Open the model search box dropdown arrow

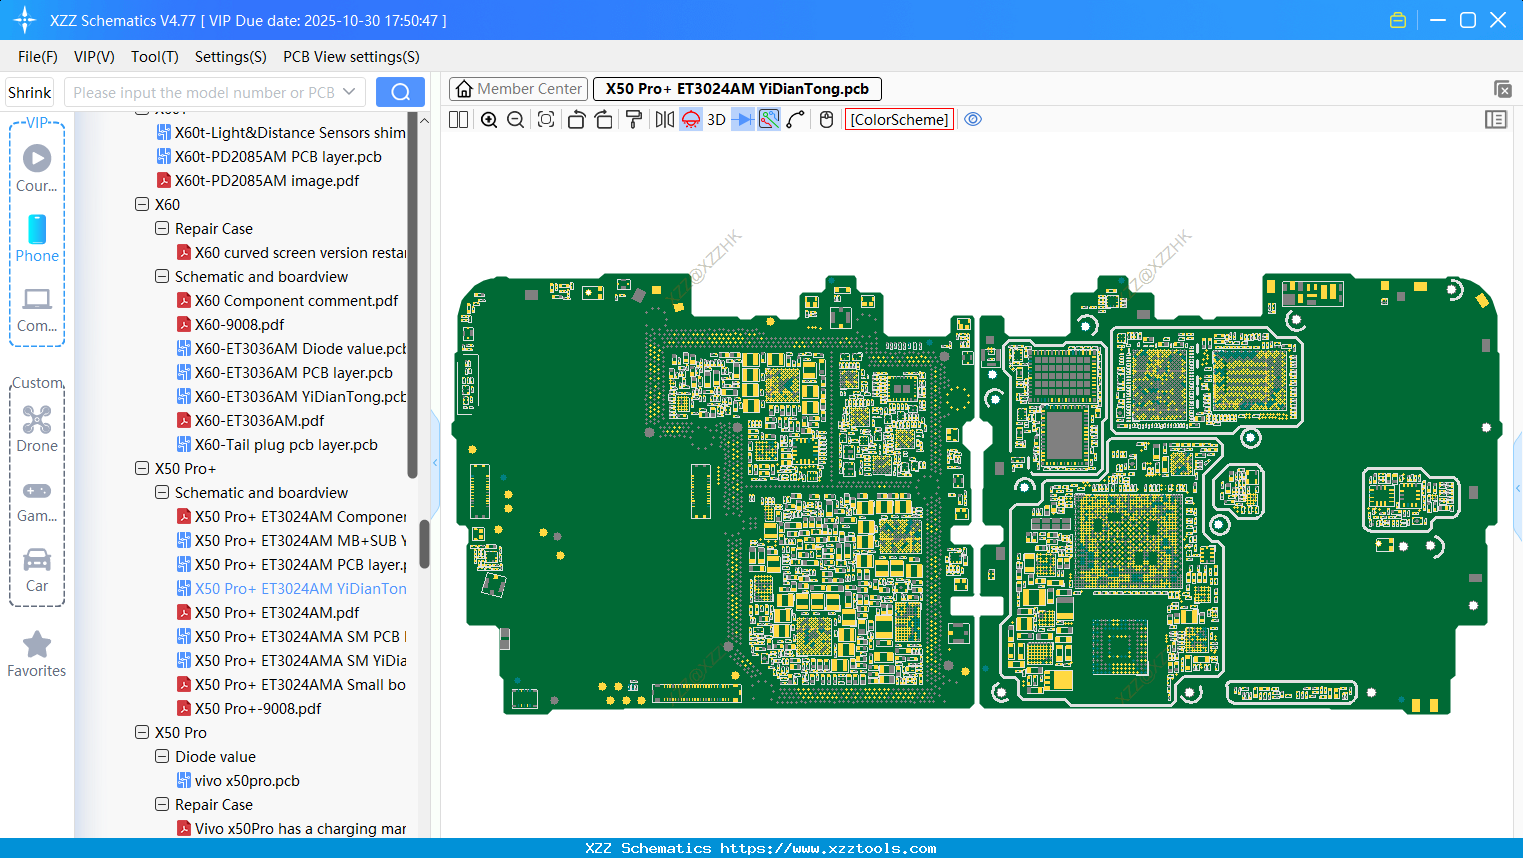(349, 92)
